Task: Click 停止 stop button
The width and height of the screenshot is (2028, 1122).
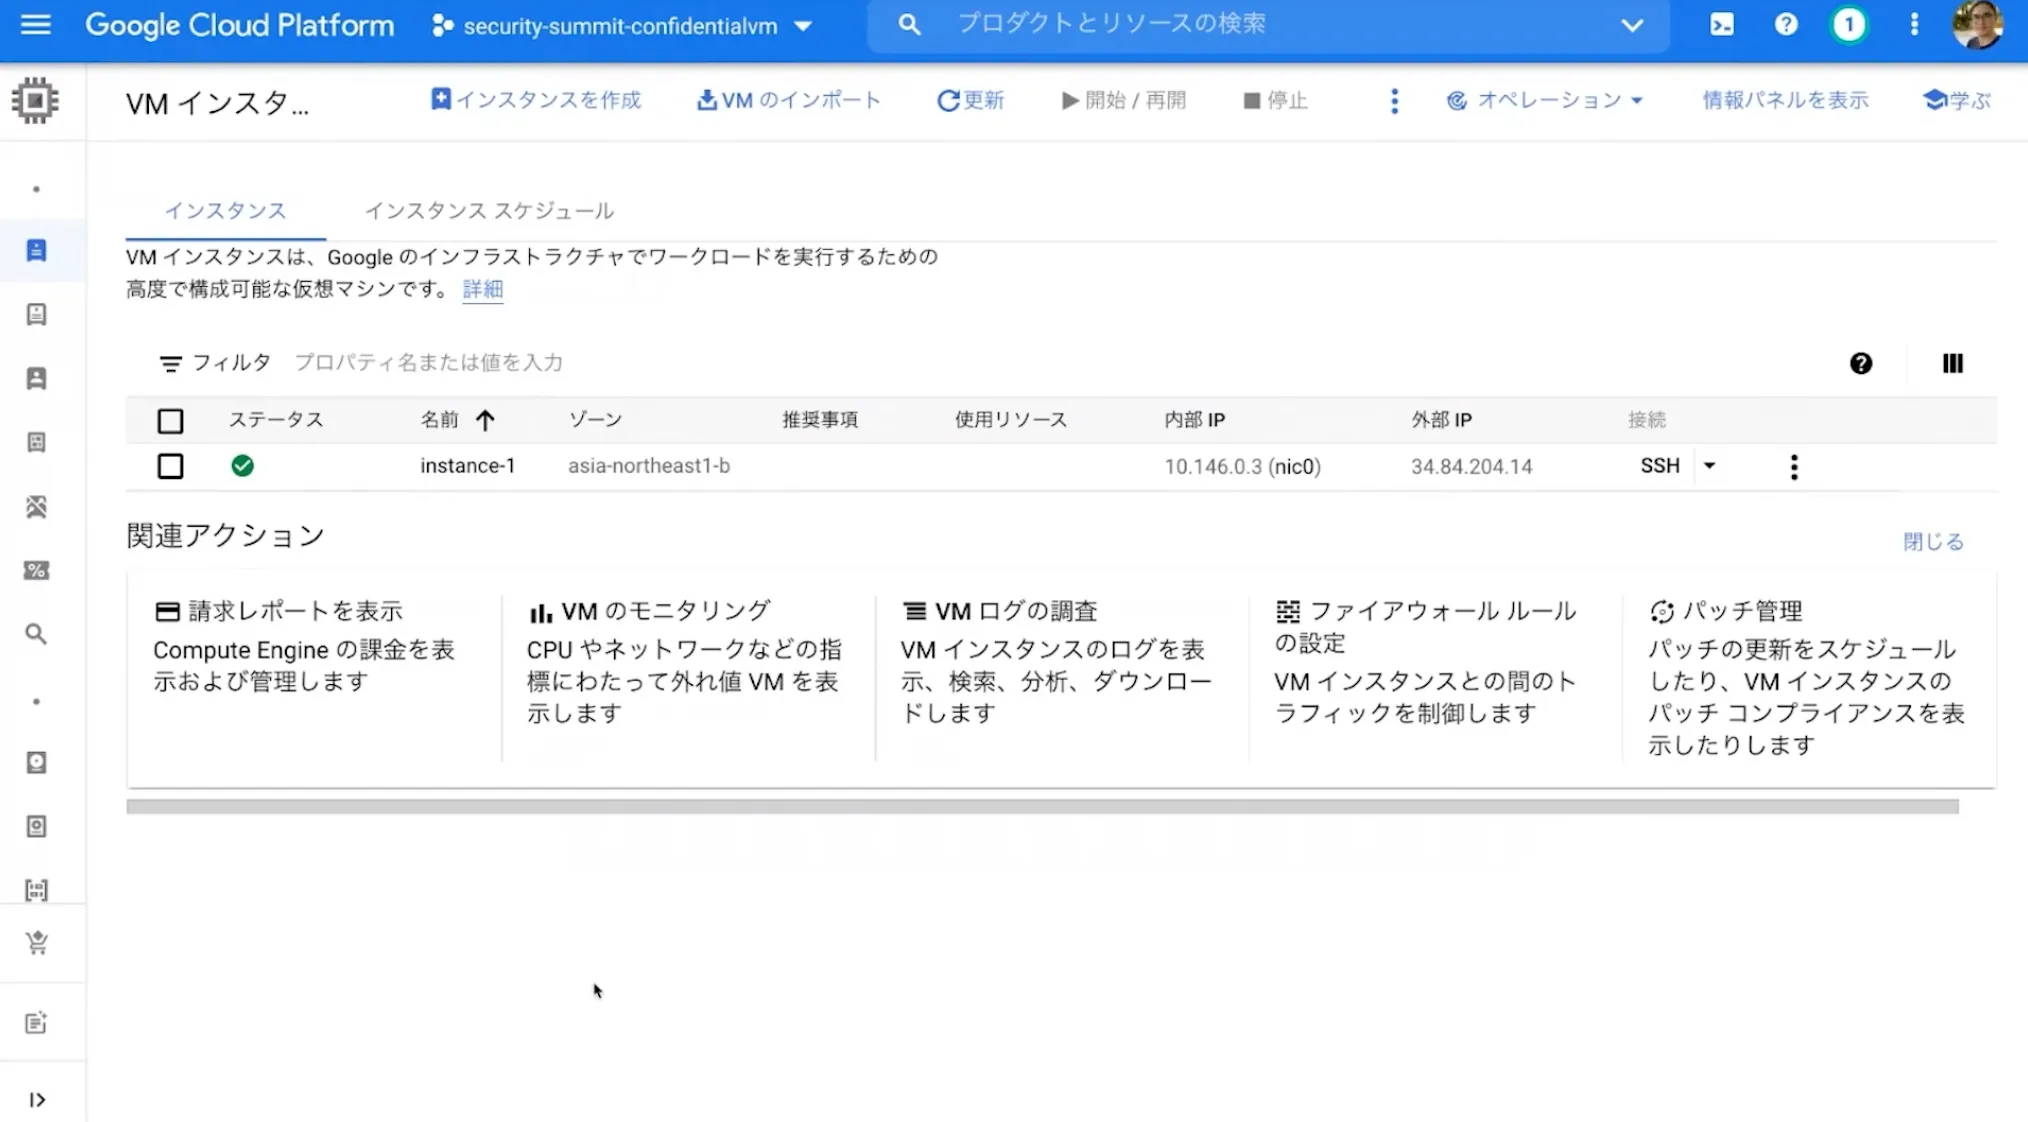Action: pyautogui.click(x=1275, y=100)
